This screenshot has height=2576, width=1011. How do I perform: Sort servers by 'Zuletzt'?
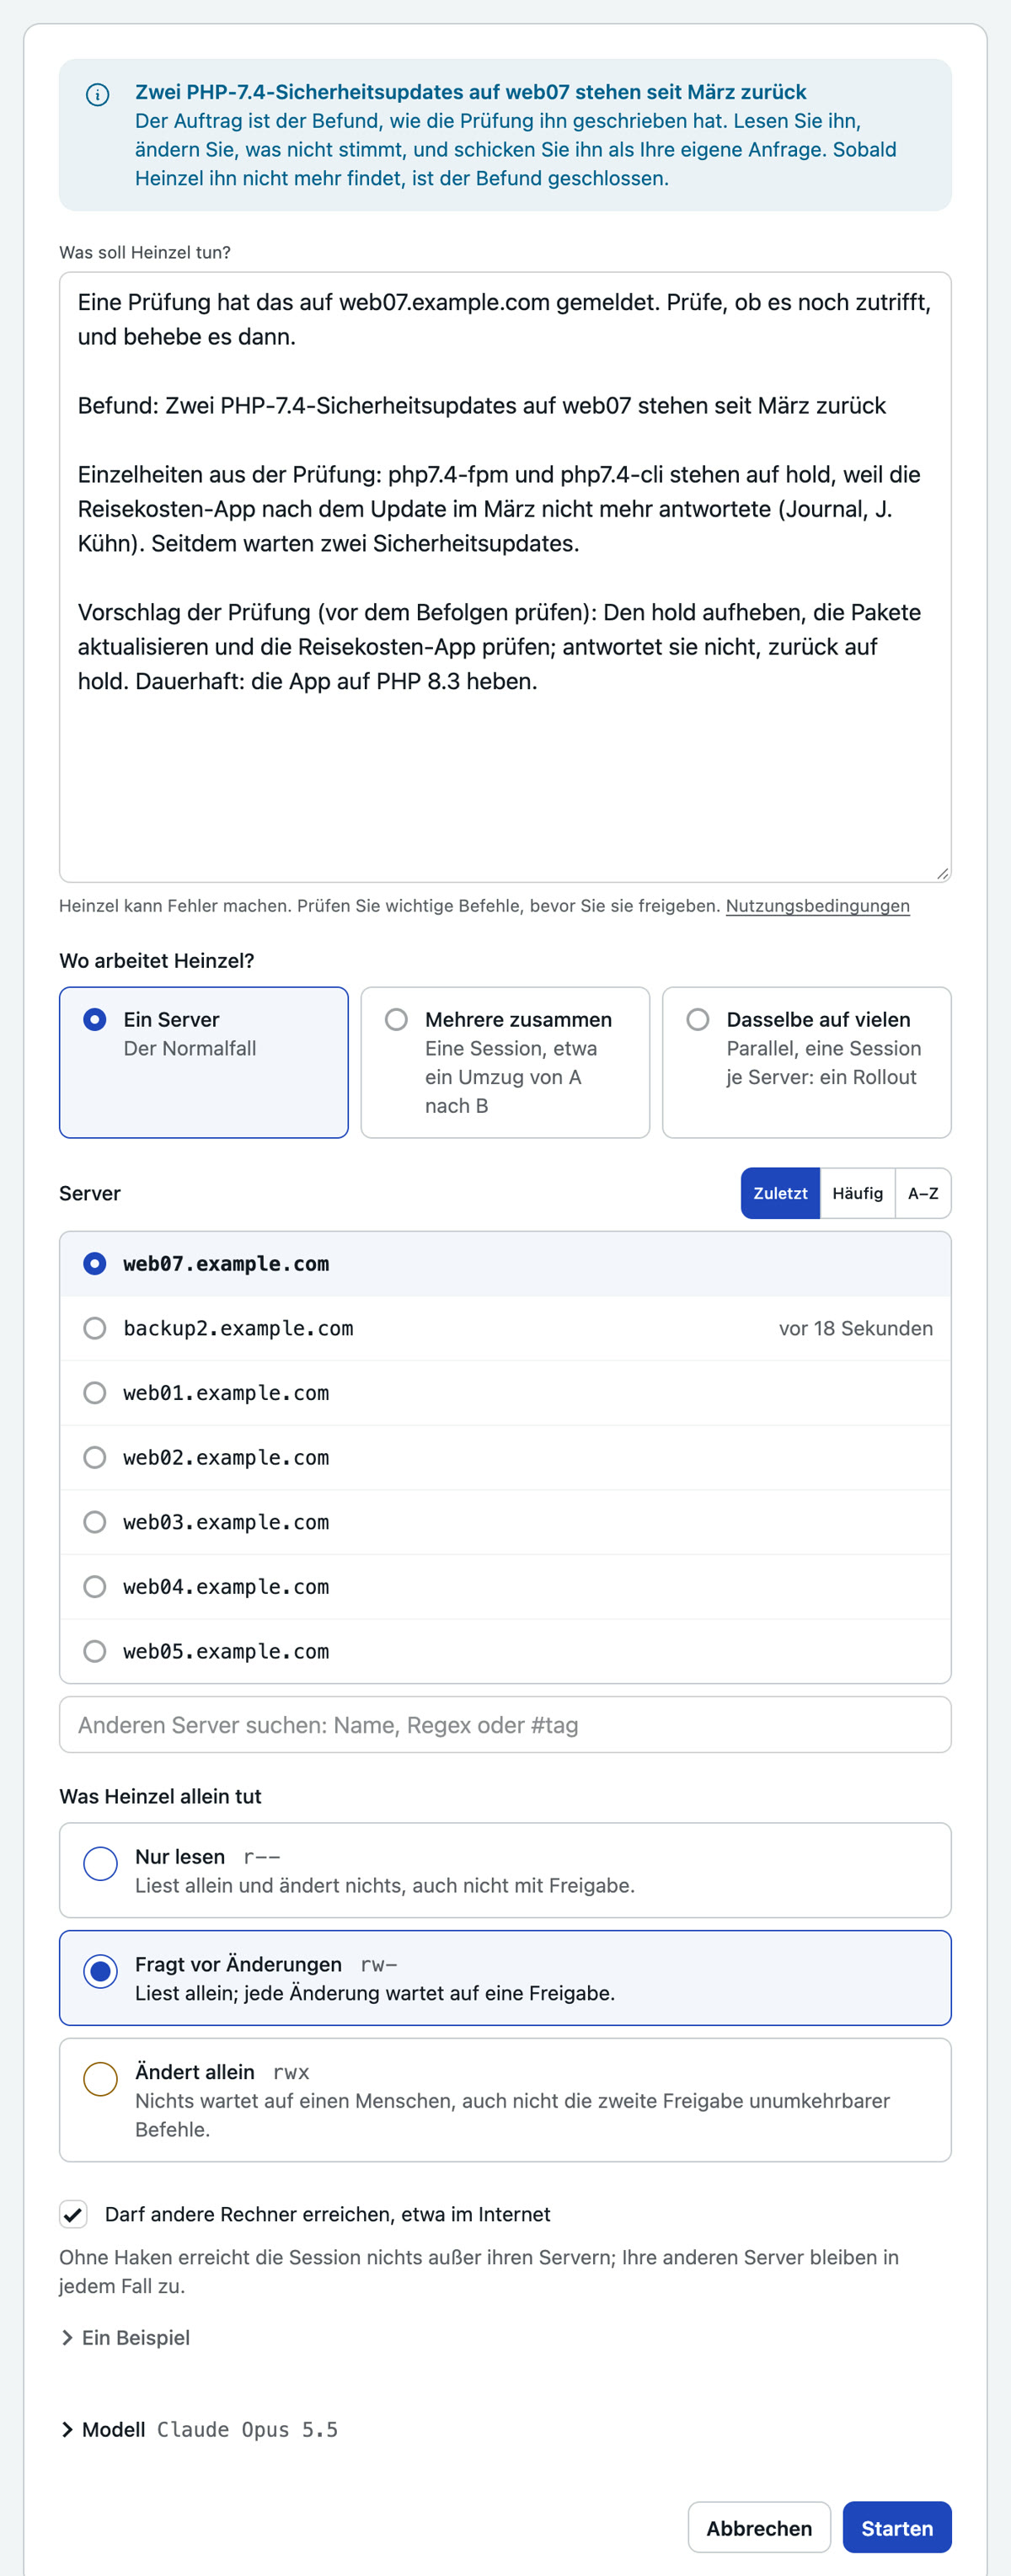pos(780,1193)
